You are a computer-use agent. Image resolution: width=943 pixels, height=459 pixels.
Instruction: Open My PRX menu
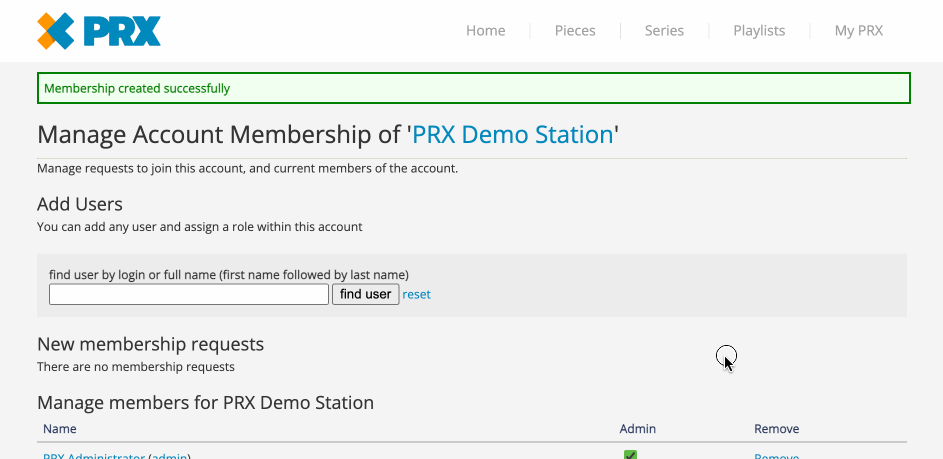click(x=858, y=31)
